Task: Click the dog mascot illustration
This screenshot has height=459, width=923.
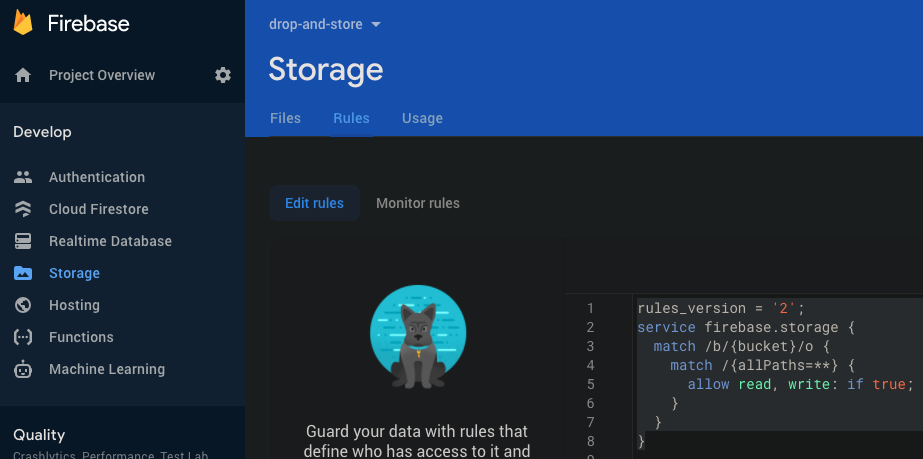Action: click(418, 337)
